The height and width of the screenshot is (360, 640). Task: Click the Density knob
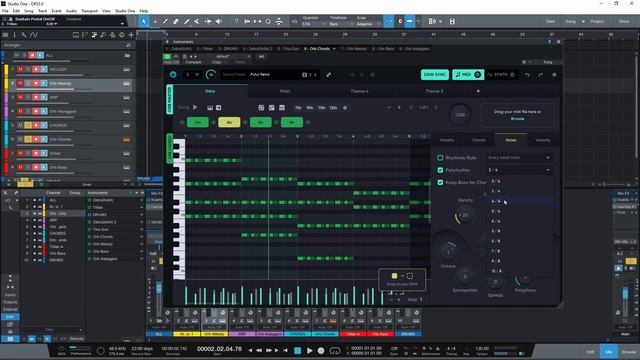[464, 215]
